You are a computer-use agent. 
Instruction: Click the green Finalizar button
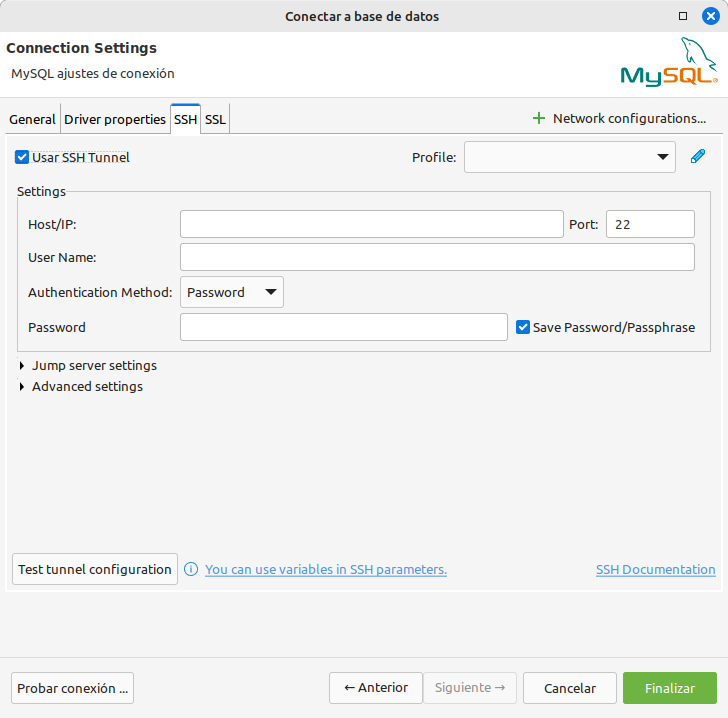tap(669, 688)
